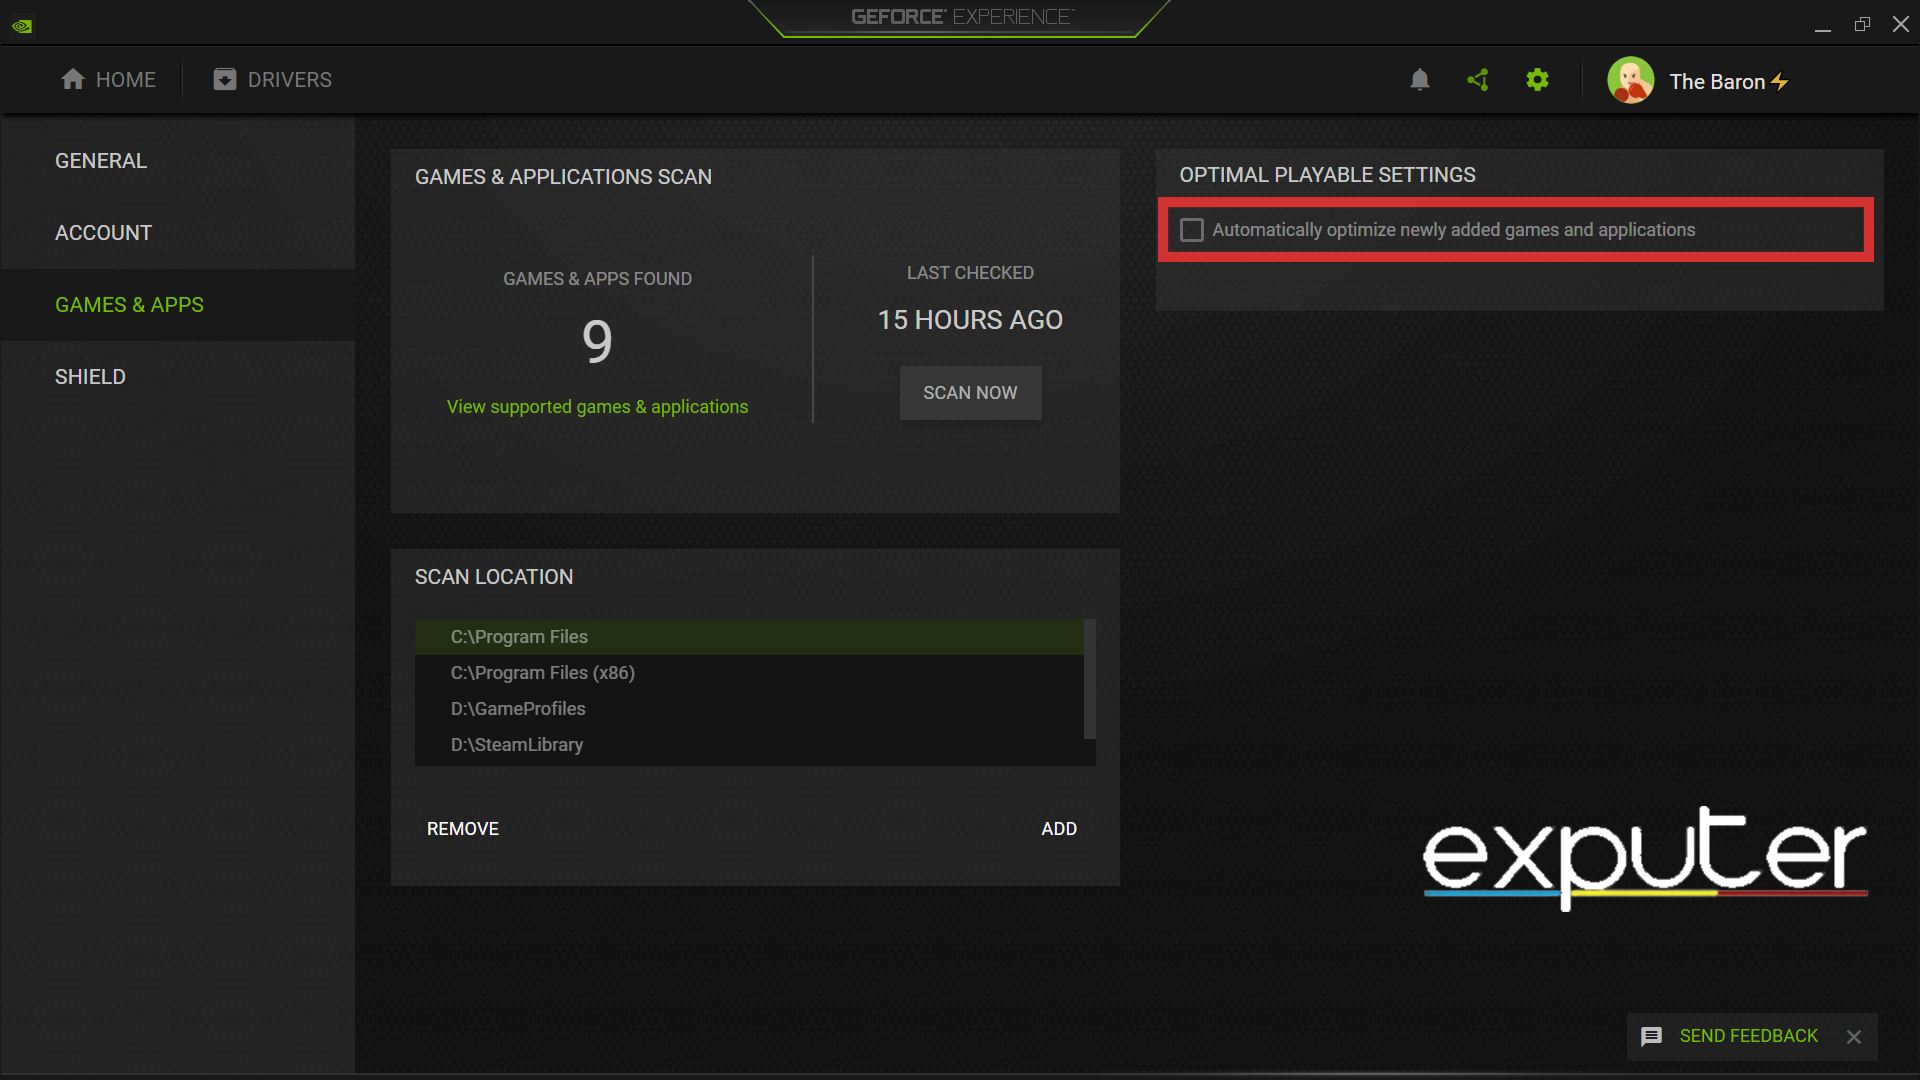Click the GAMES & APPS menu item
This screenshot has width=1920, height=1080.
(128, 305)
